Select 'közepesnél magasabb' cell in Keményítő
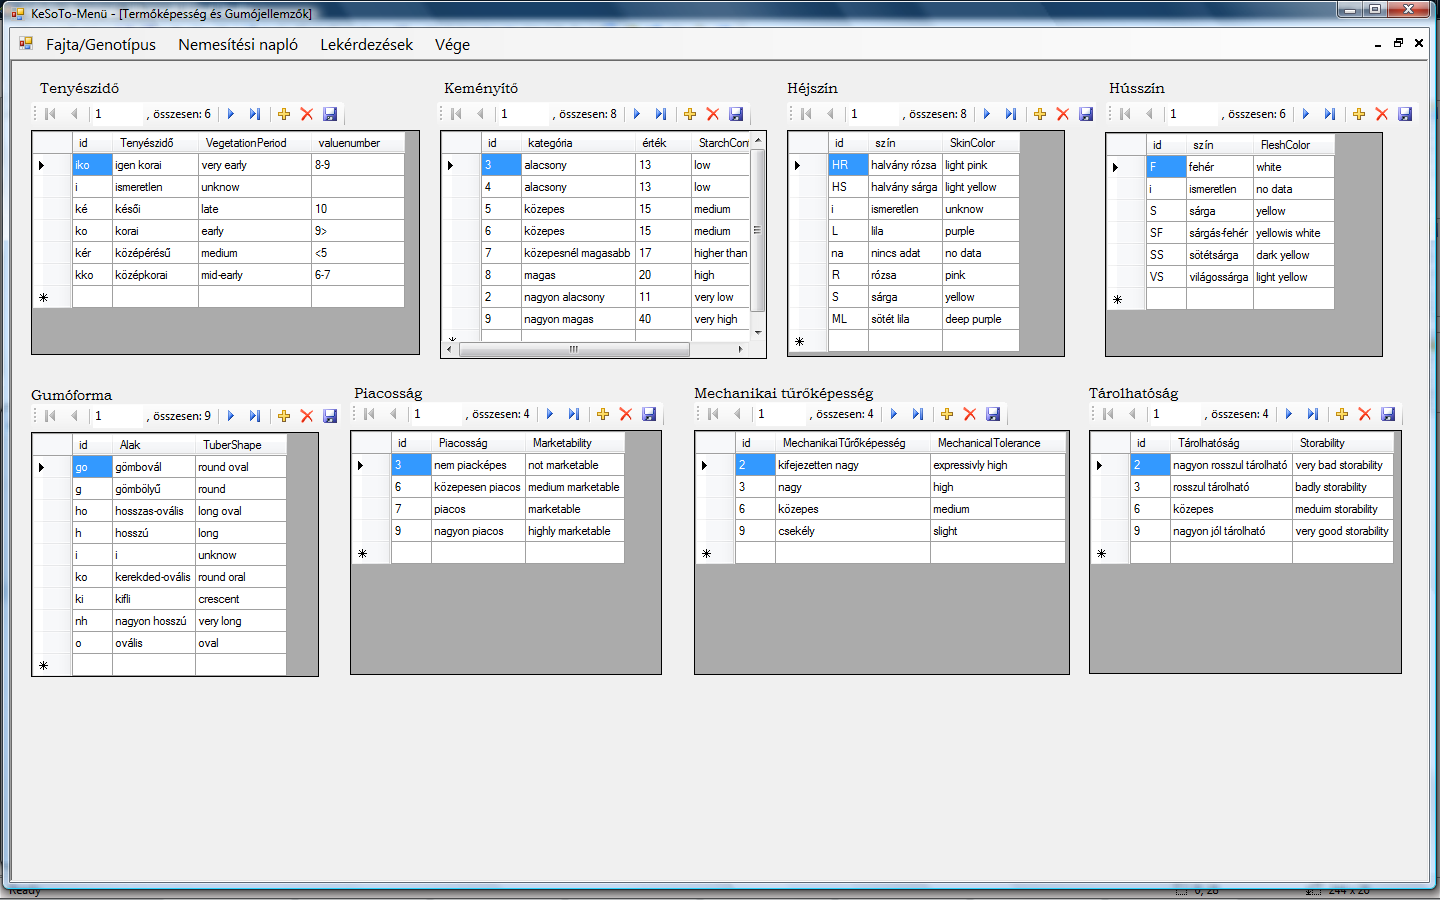1440x900 pixels. pyautogui.click(x=578, y=253)
